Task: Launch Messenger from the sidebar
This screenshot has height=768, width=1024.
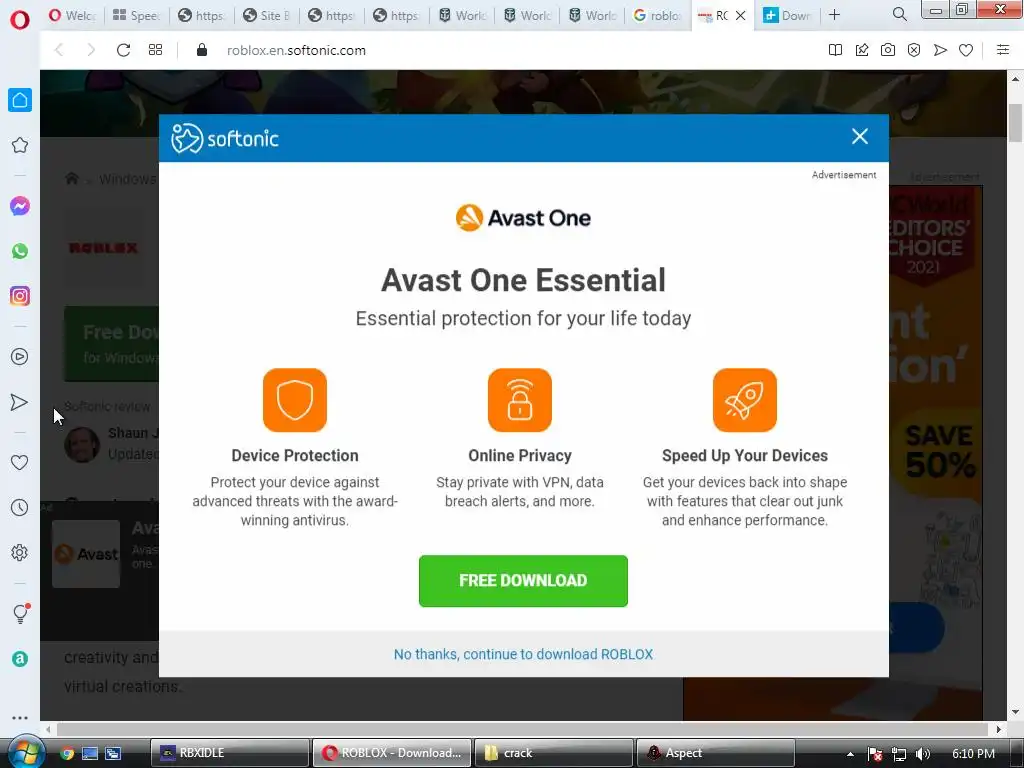Action: [20, 206]
